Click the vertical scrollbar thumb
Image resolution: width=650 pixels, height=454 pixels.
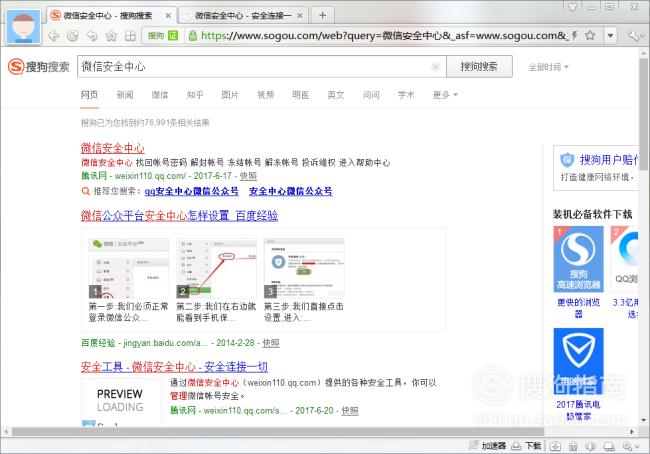[x=643, y=114]
